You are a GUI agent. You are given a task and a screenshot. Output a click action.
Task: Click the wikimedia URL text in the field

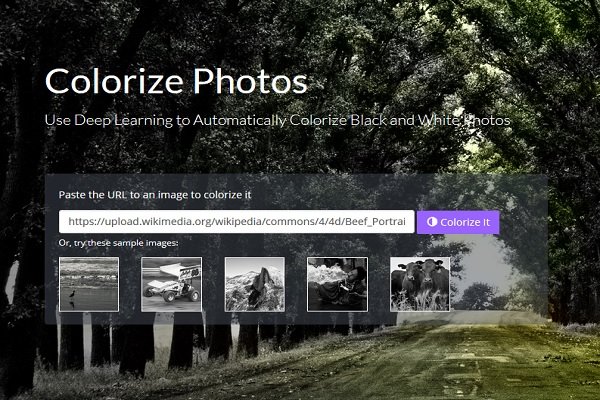tap(236, 222)
